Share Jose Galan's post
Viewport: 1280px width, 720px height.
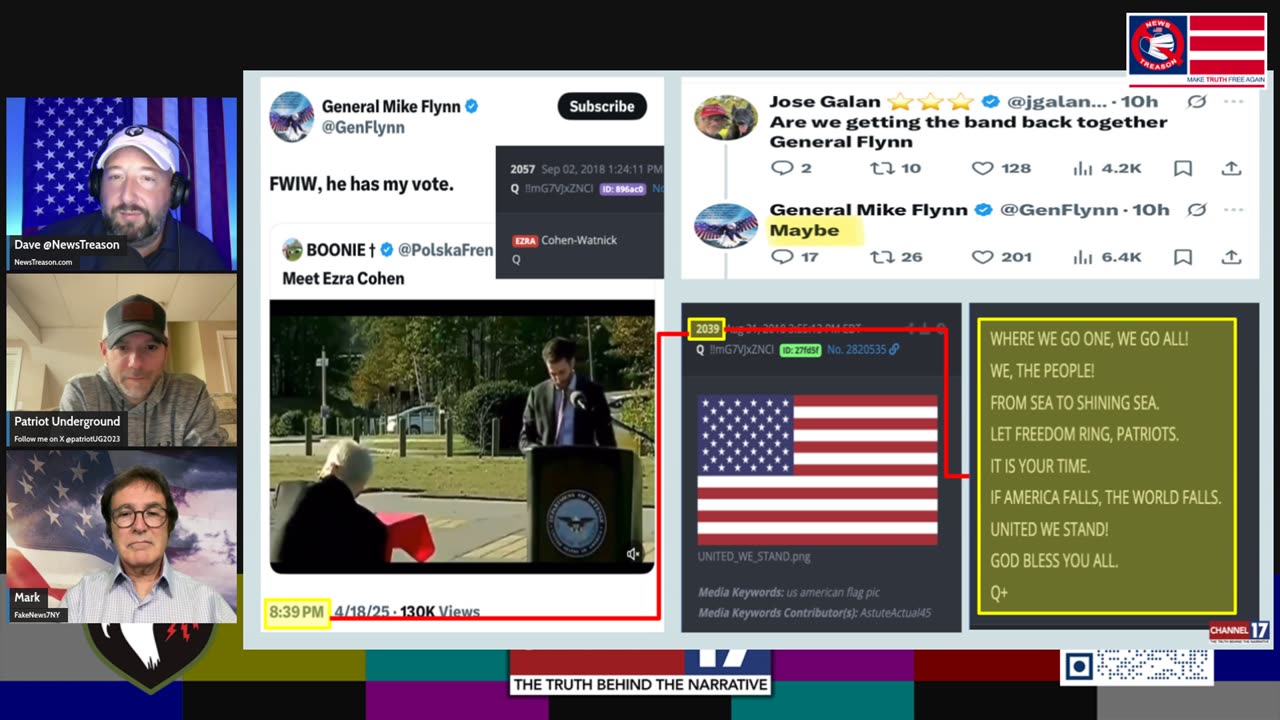tap(1231, 168)
